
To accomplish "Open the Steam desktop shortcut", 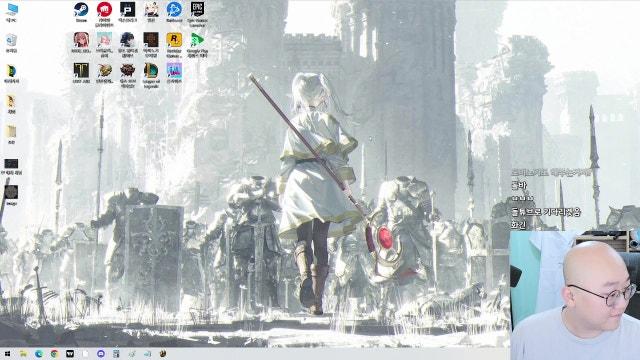I will click(81, 11).
